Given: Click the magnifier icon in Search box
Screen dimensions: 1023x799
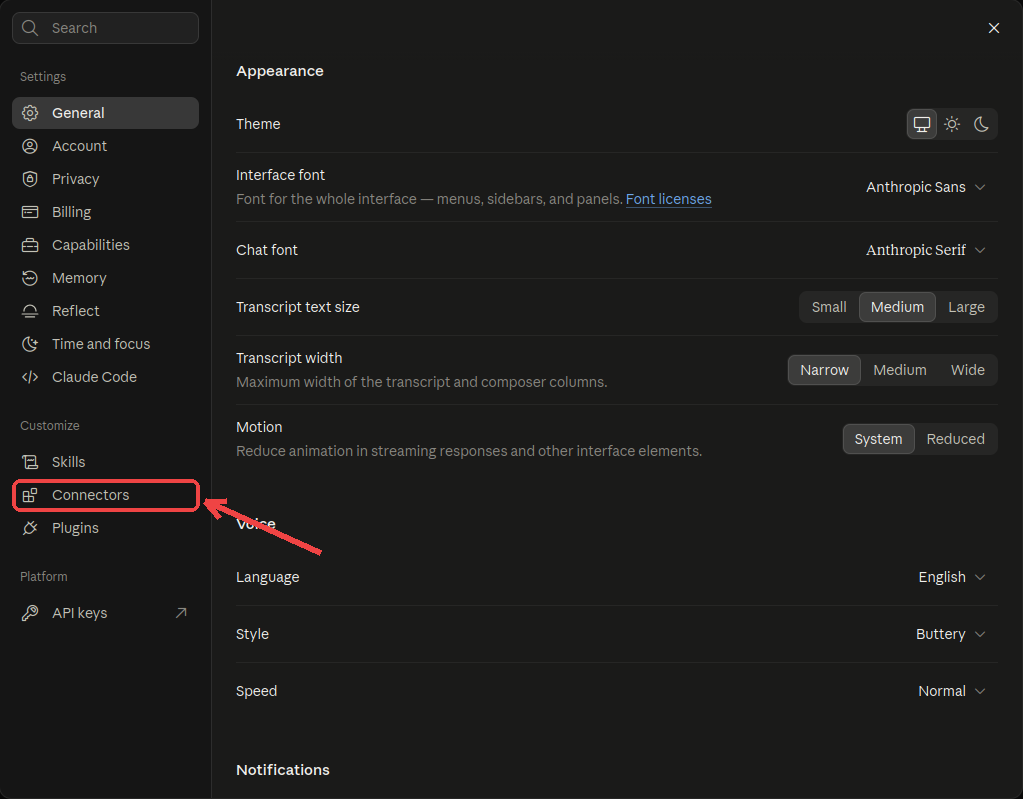Looking at the screenshot, I should (x=30, y=28).
